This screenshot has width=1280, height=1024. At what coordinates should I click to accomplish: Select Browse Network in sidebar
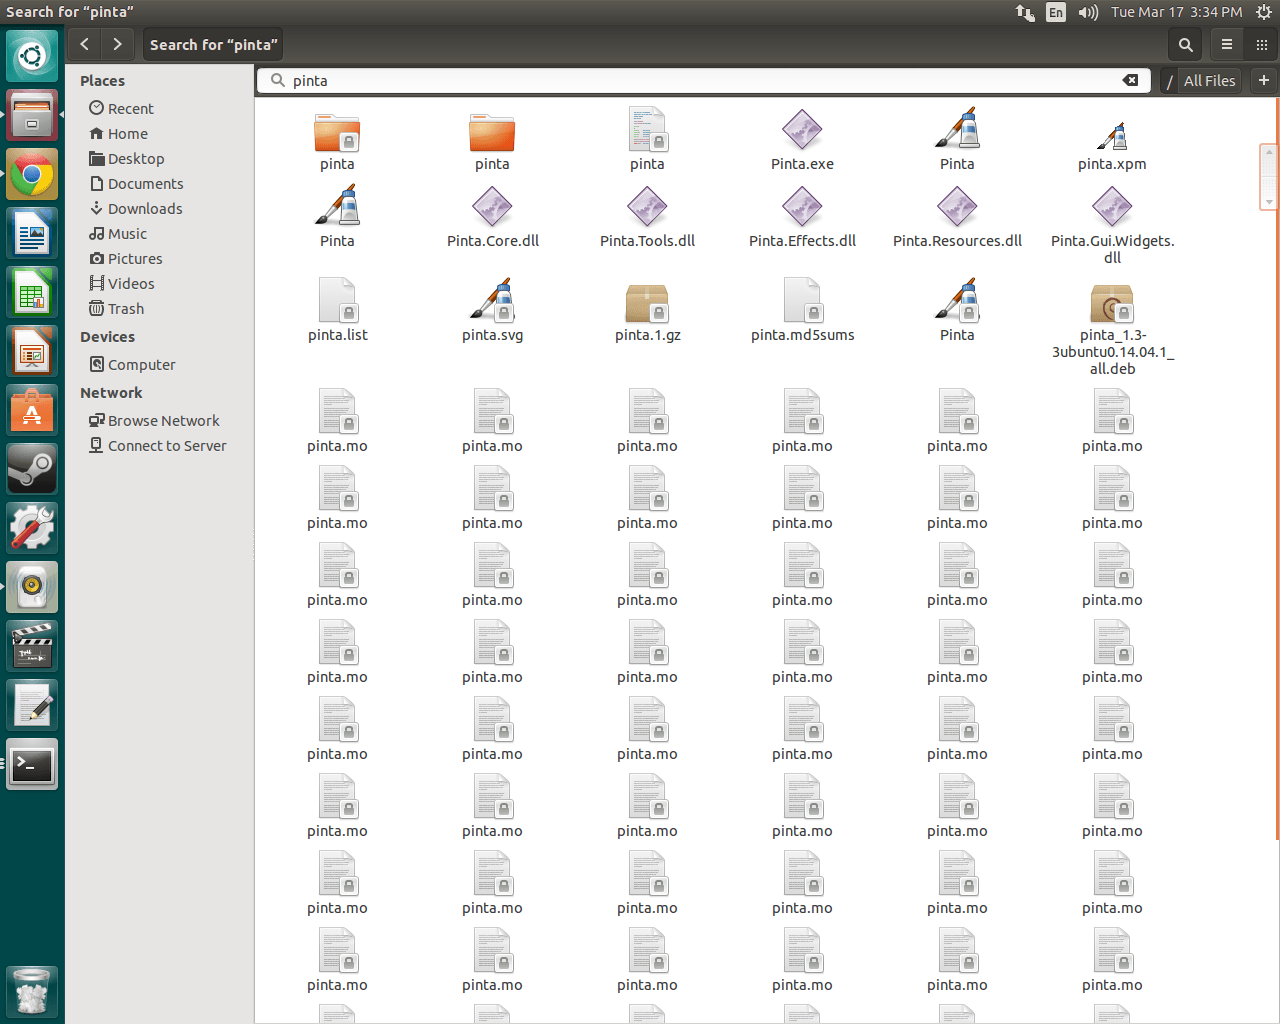coord(163,420)
